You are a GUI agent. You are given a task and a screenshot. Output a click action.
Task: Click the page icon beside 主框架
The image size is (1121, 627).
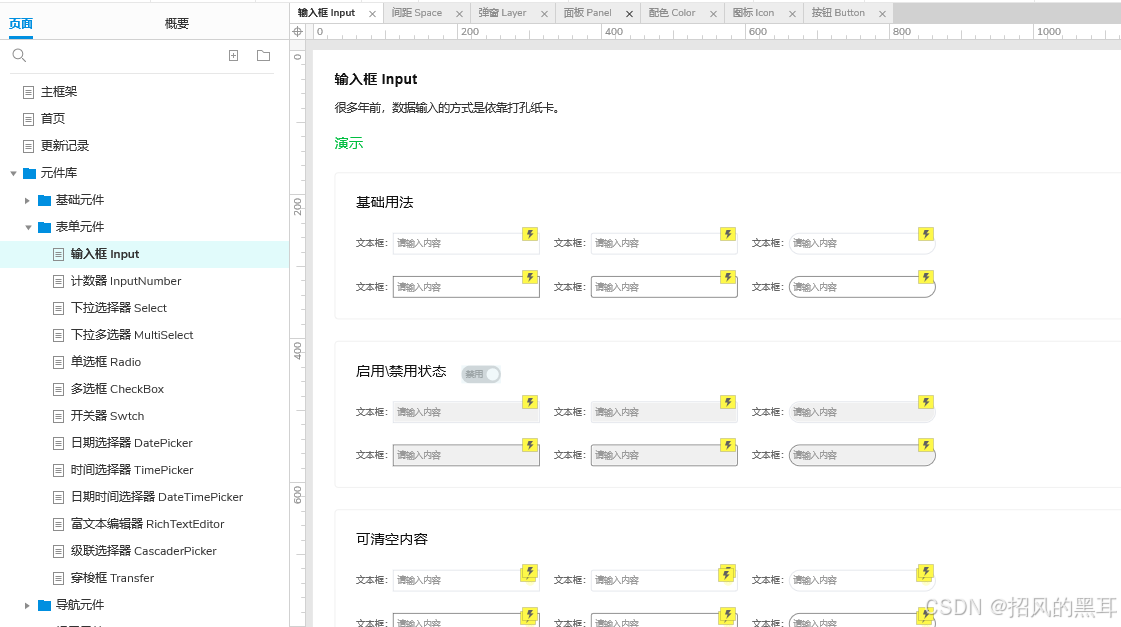click(29, 92)
